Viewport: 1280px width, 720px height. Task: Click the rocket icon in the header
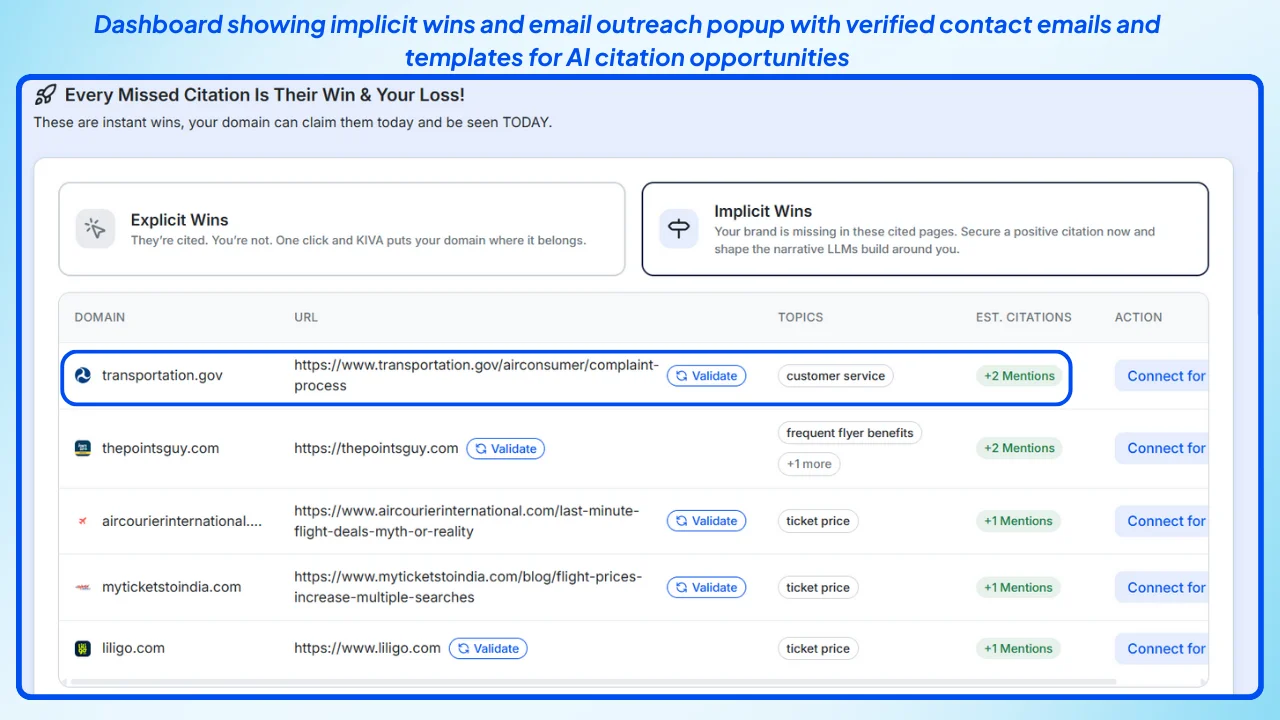pyautogui.click(x=44, y=95)
